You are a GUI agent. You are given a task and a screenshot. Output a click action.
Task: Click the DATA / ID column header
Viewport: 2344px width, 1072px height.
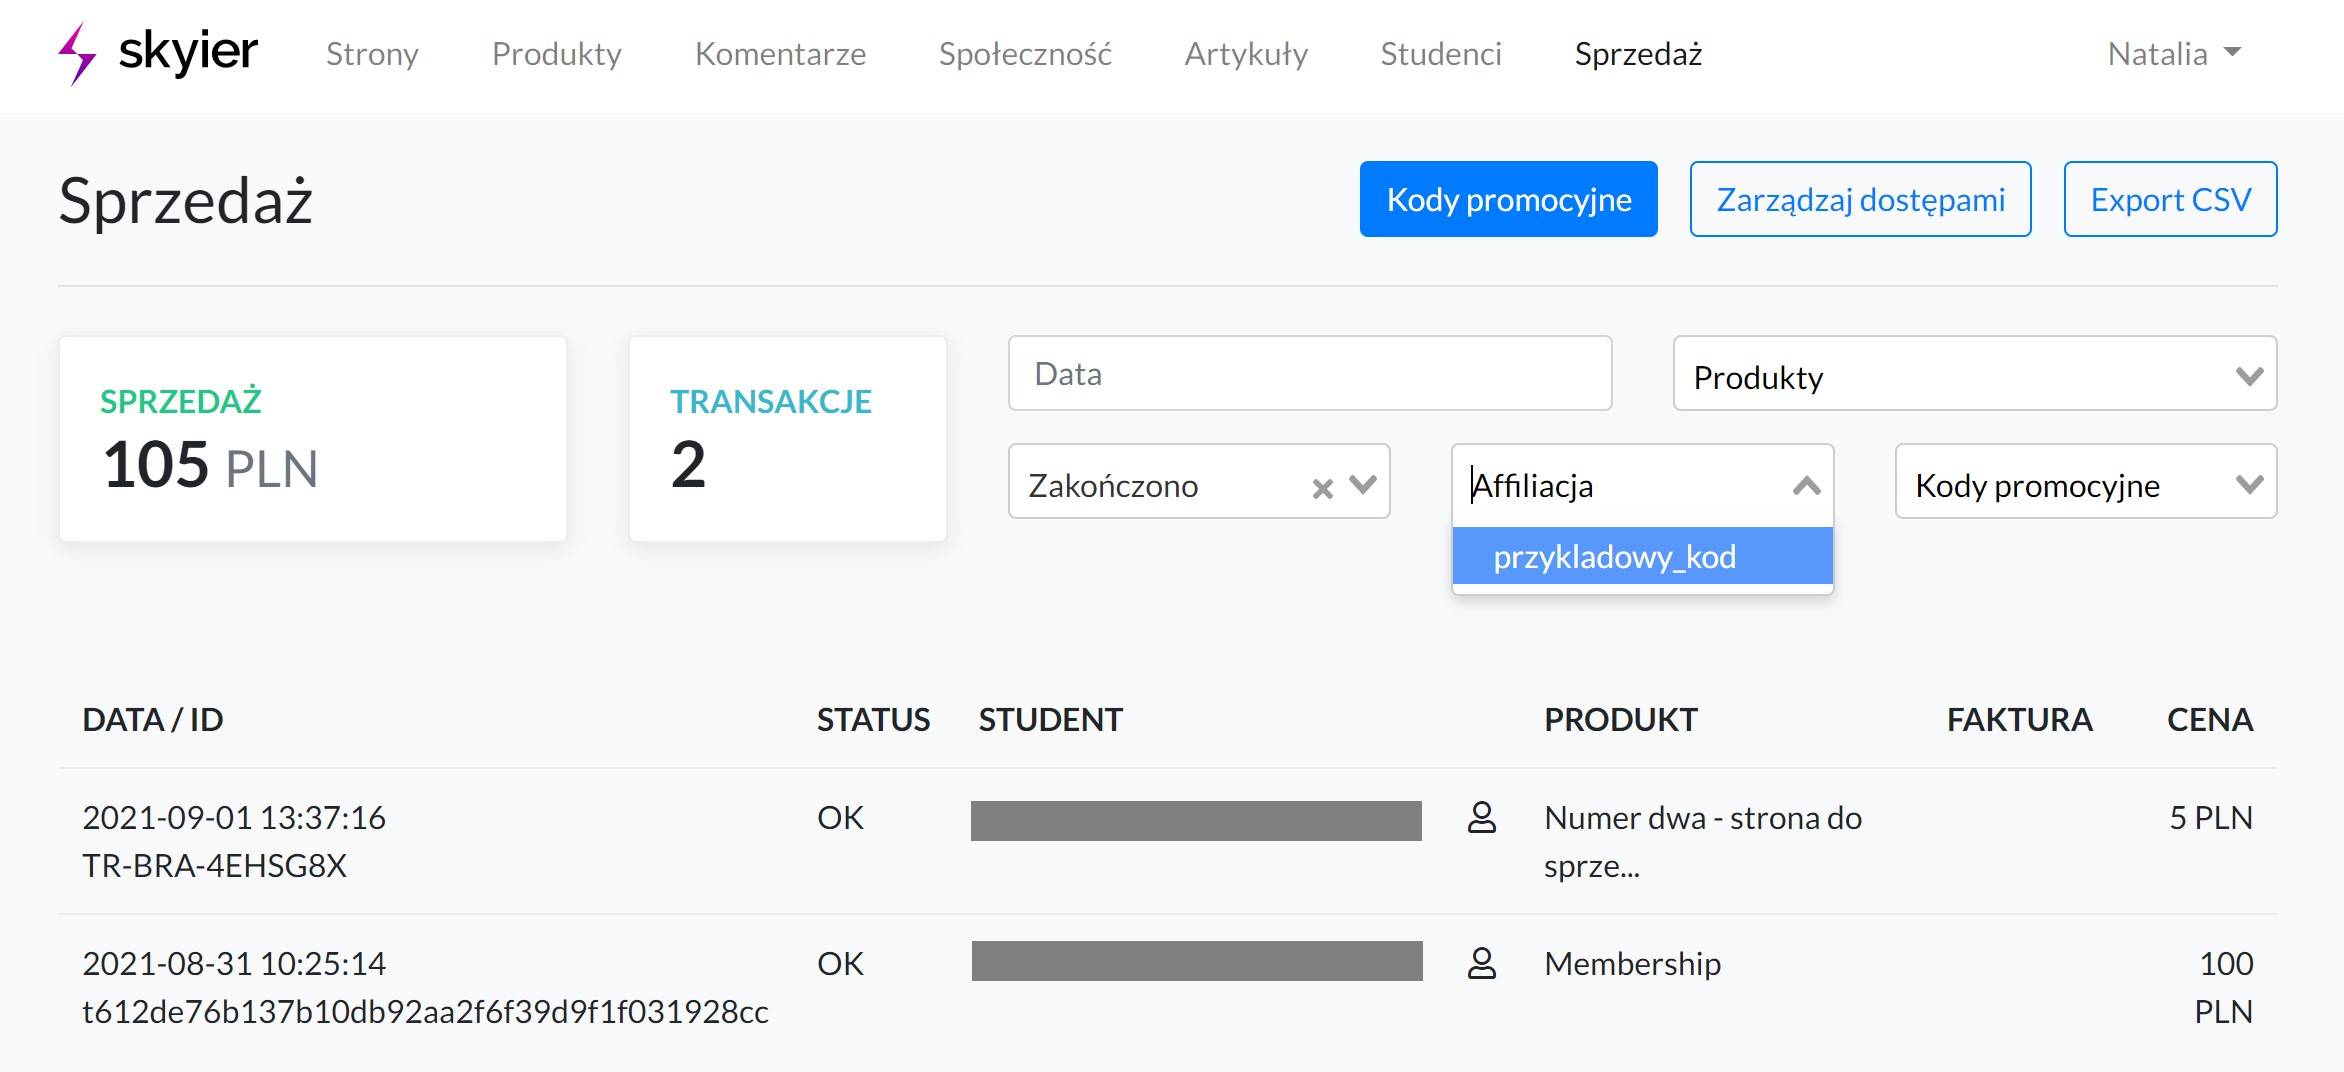(x=153, y=719)
